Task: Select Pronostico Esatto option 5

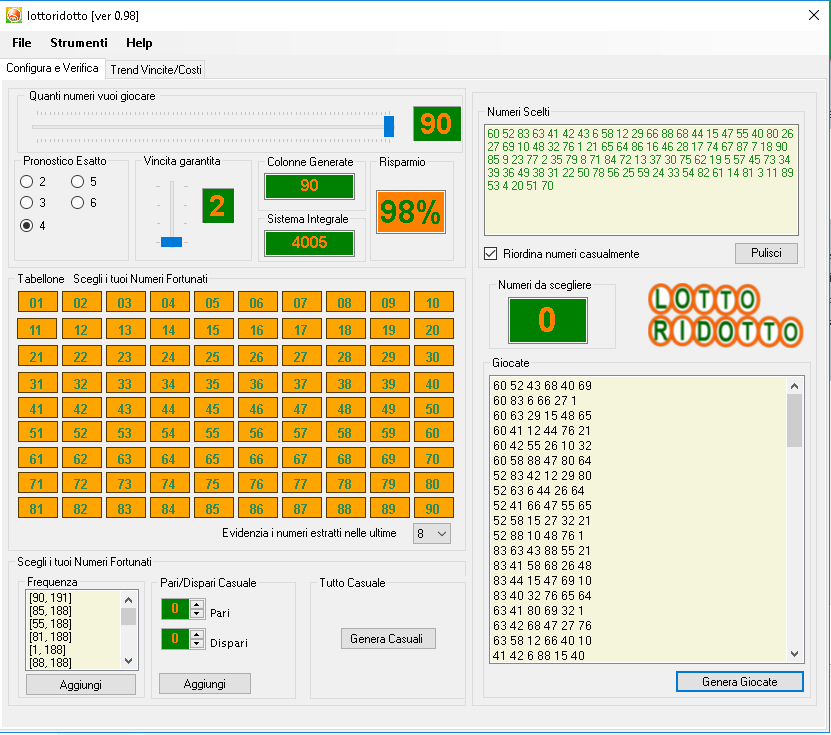Action: coord(84,182)
